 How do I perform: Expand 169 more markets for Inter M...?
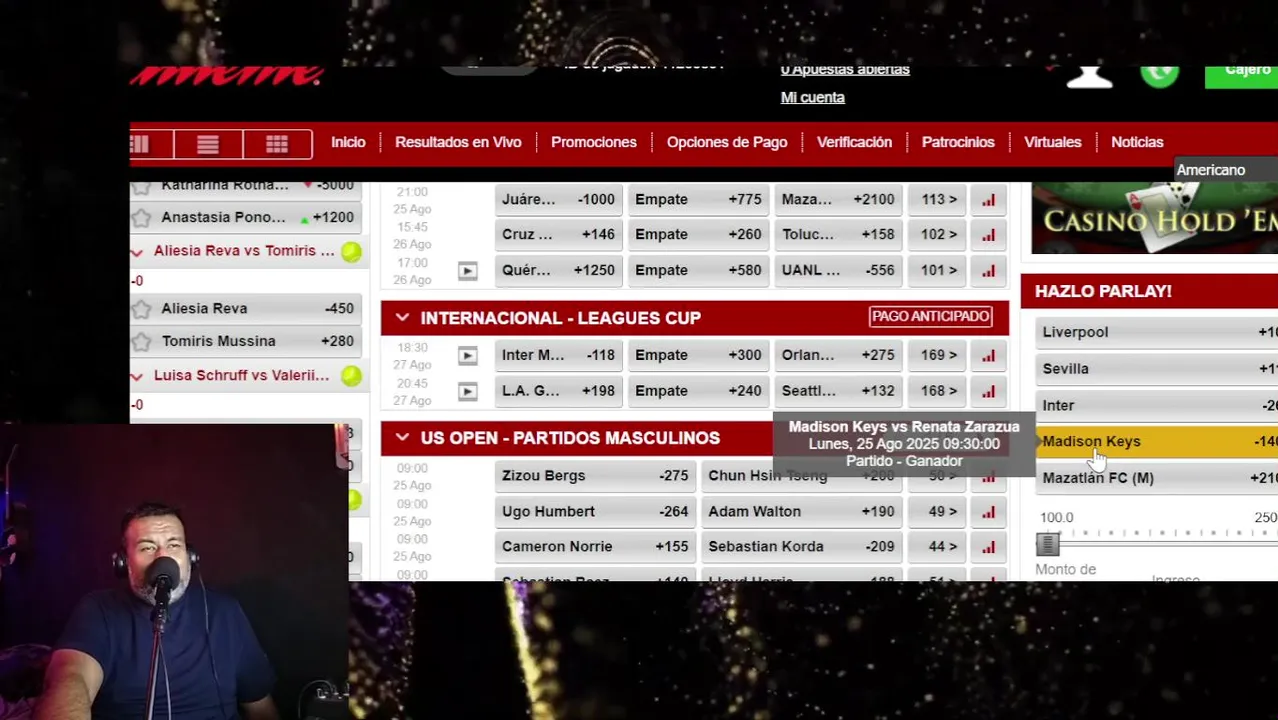click(939, 355)
